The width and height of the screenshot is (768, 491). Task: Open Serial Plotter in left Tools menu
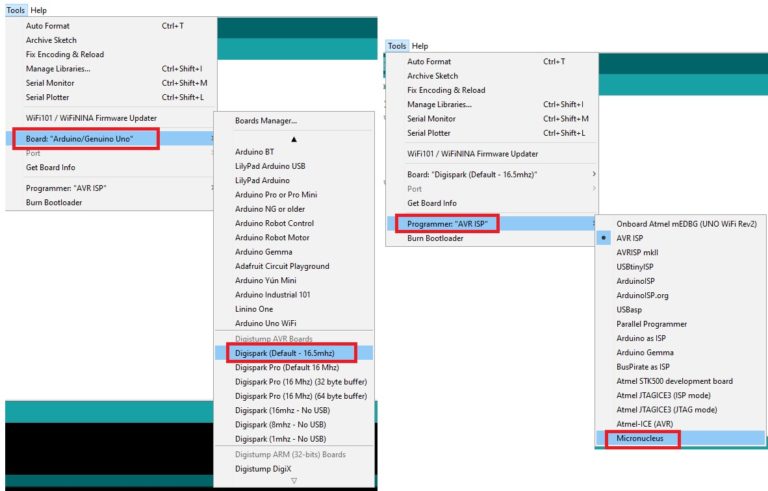(x=111, y=97)
